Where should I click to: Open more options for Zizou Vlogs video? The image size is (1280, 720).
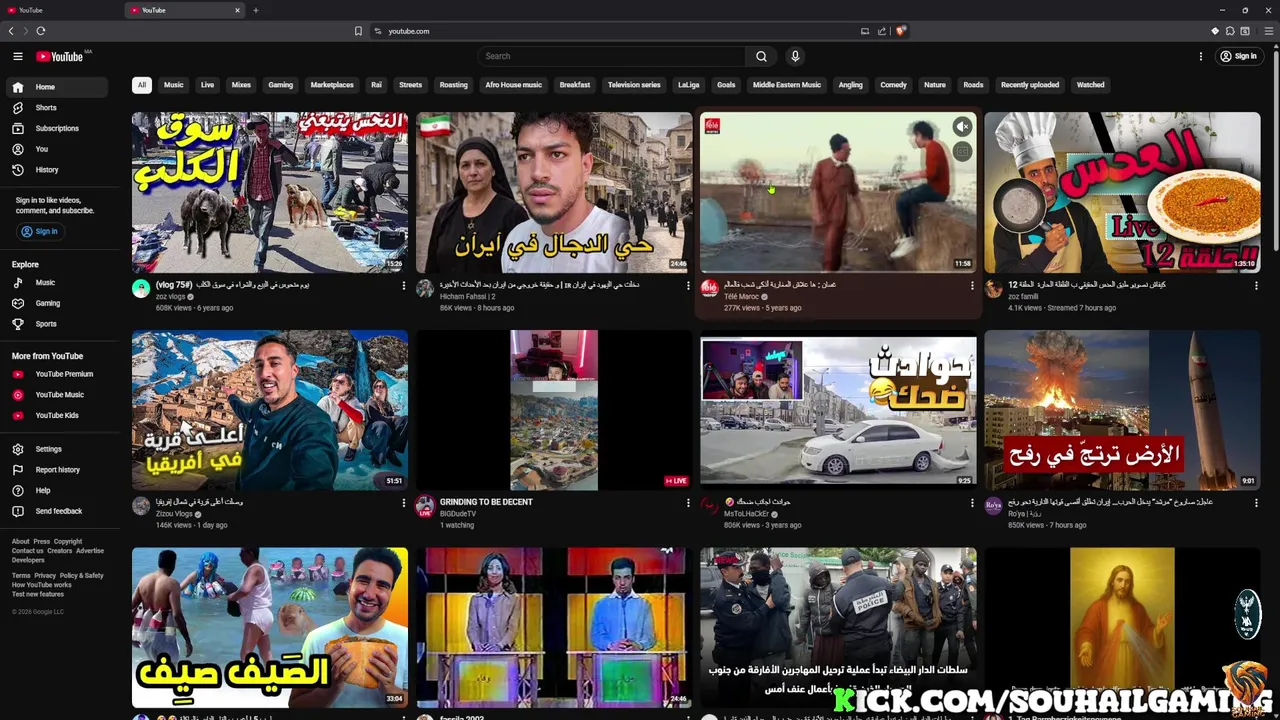click(x=404, y=503)
